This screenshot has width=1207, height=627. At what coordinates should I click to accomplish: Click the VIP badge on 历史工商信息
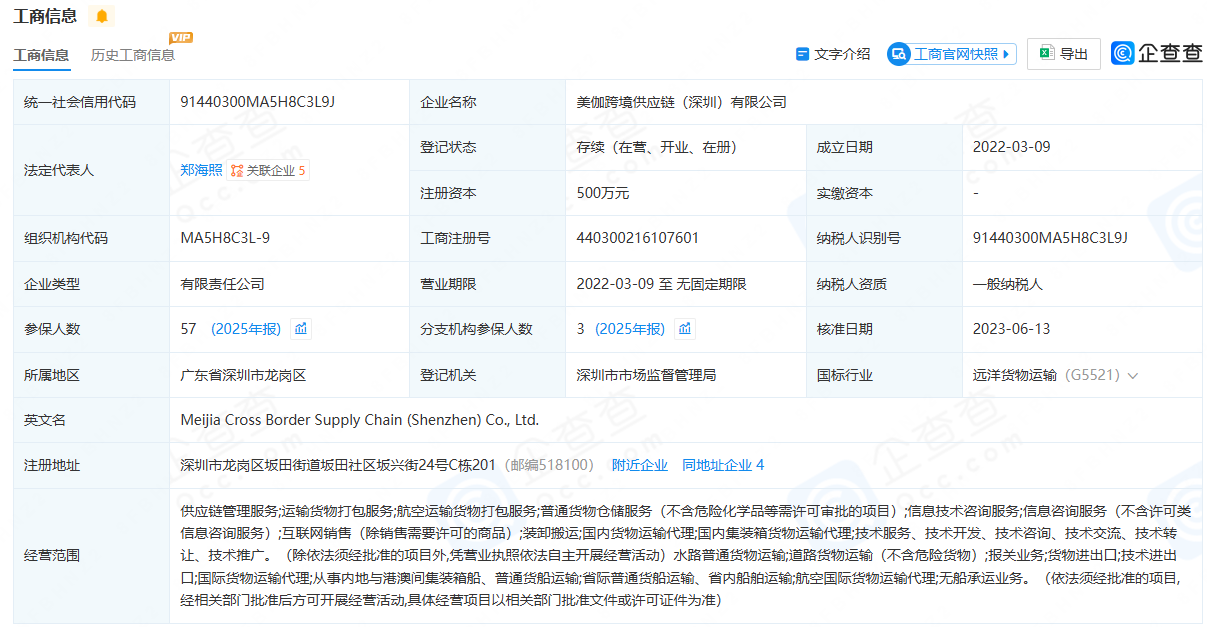click(181, 38)
